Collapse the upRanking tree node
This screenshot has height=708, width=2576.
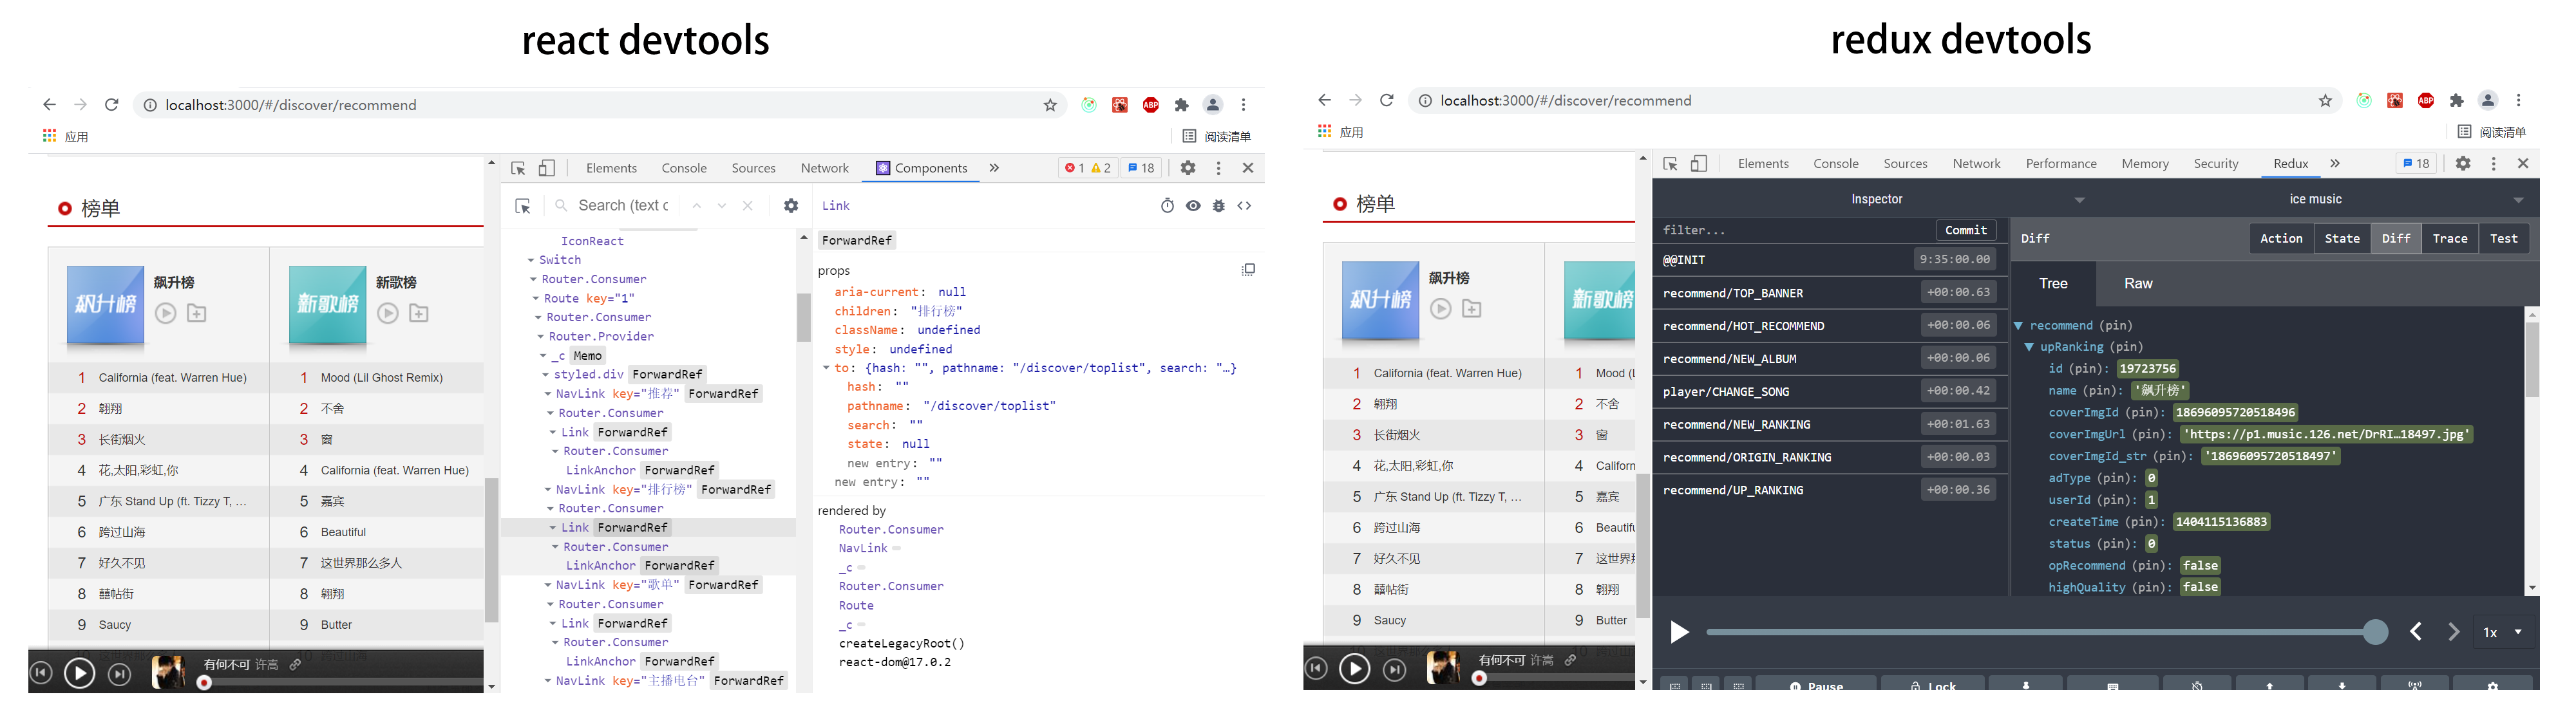pos(2029,347)
